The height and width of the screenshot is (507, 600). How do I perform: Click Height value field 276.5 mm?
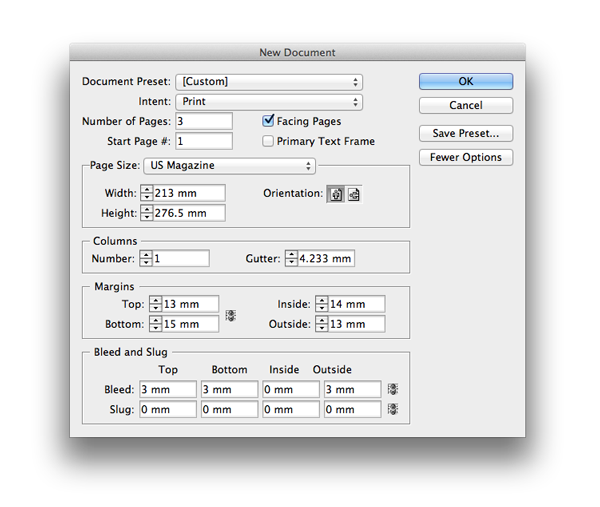point(189,213)
